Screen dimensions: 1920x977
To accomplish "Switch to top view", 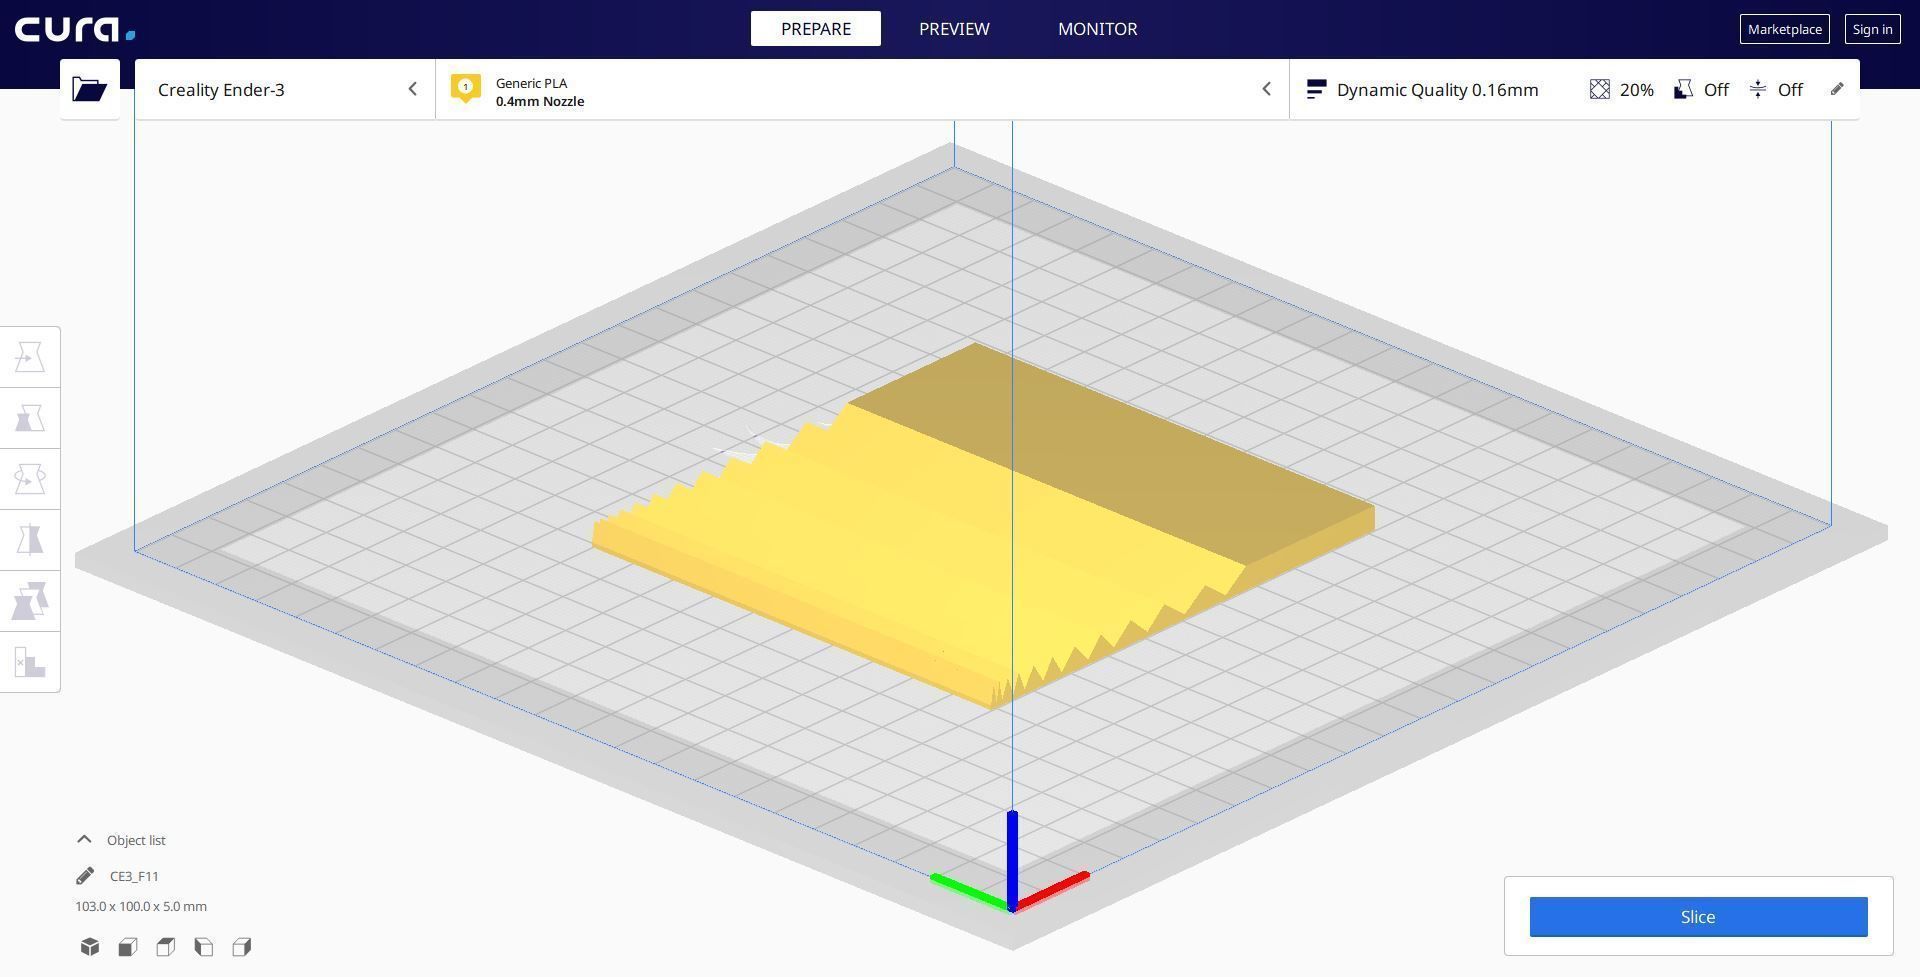I will (x=166, y=947).
